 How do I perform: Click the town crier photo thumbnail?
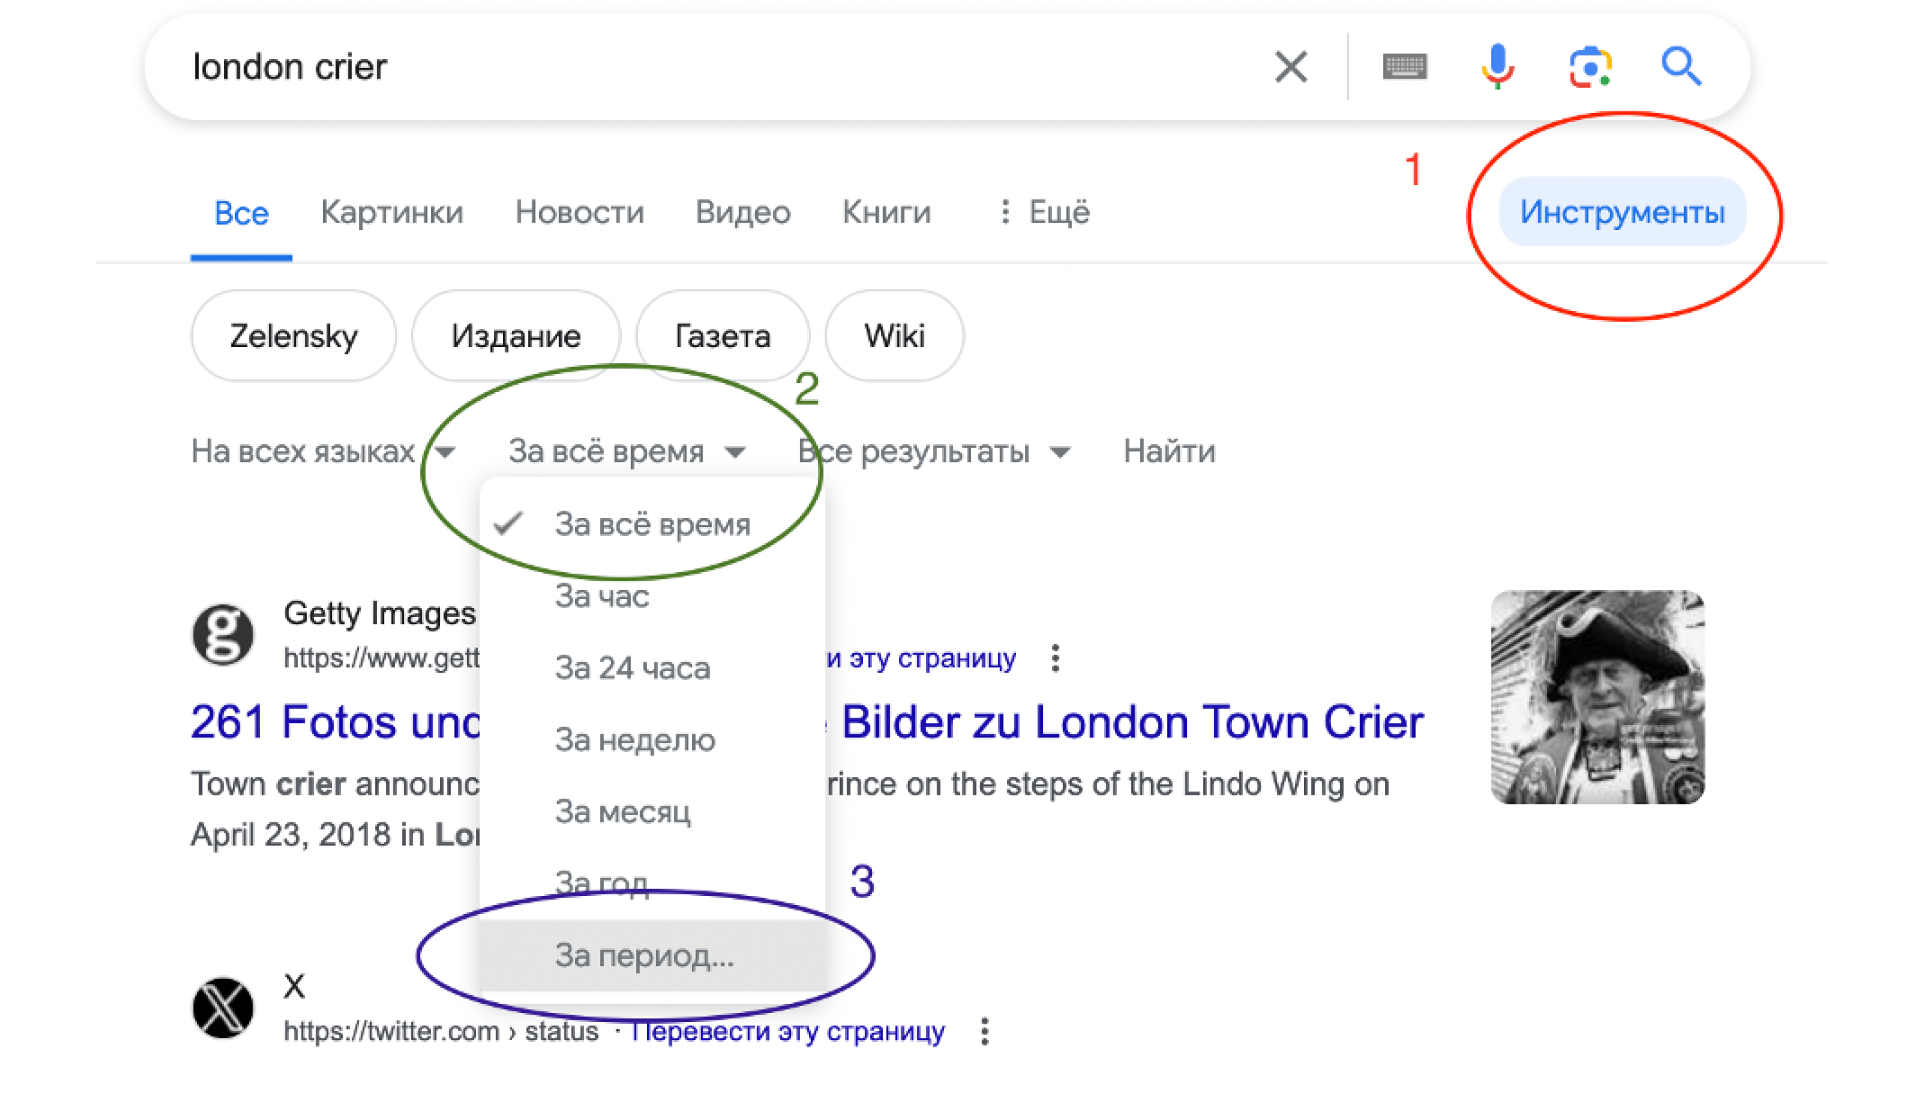[x=1597, y=697]
